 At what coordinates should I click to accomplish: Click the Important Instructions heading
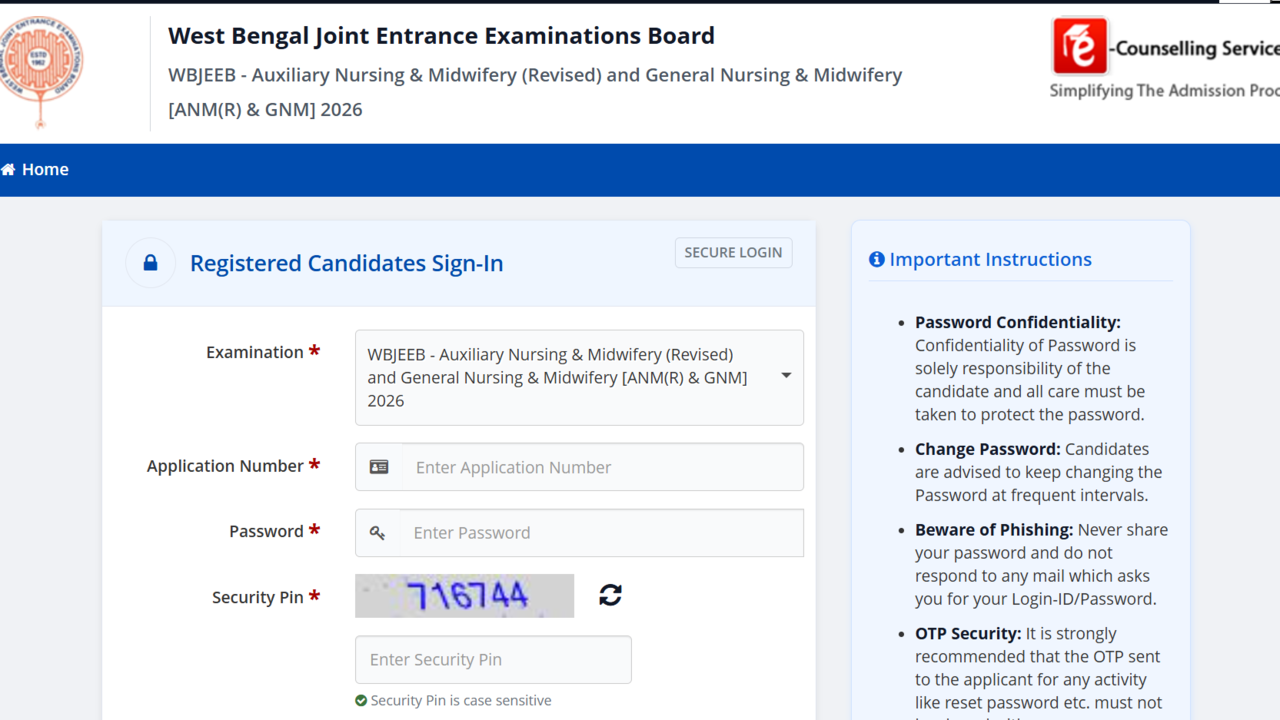(x=990, y=260)
